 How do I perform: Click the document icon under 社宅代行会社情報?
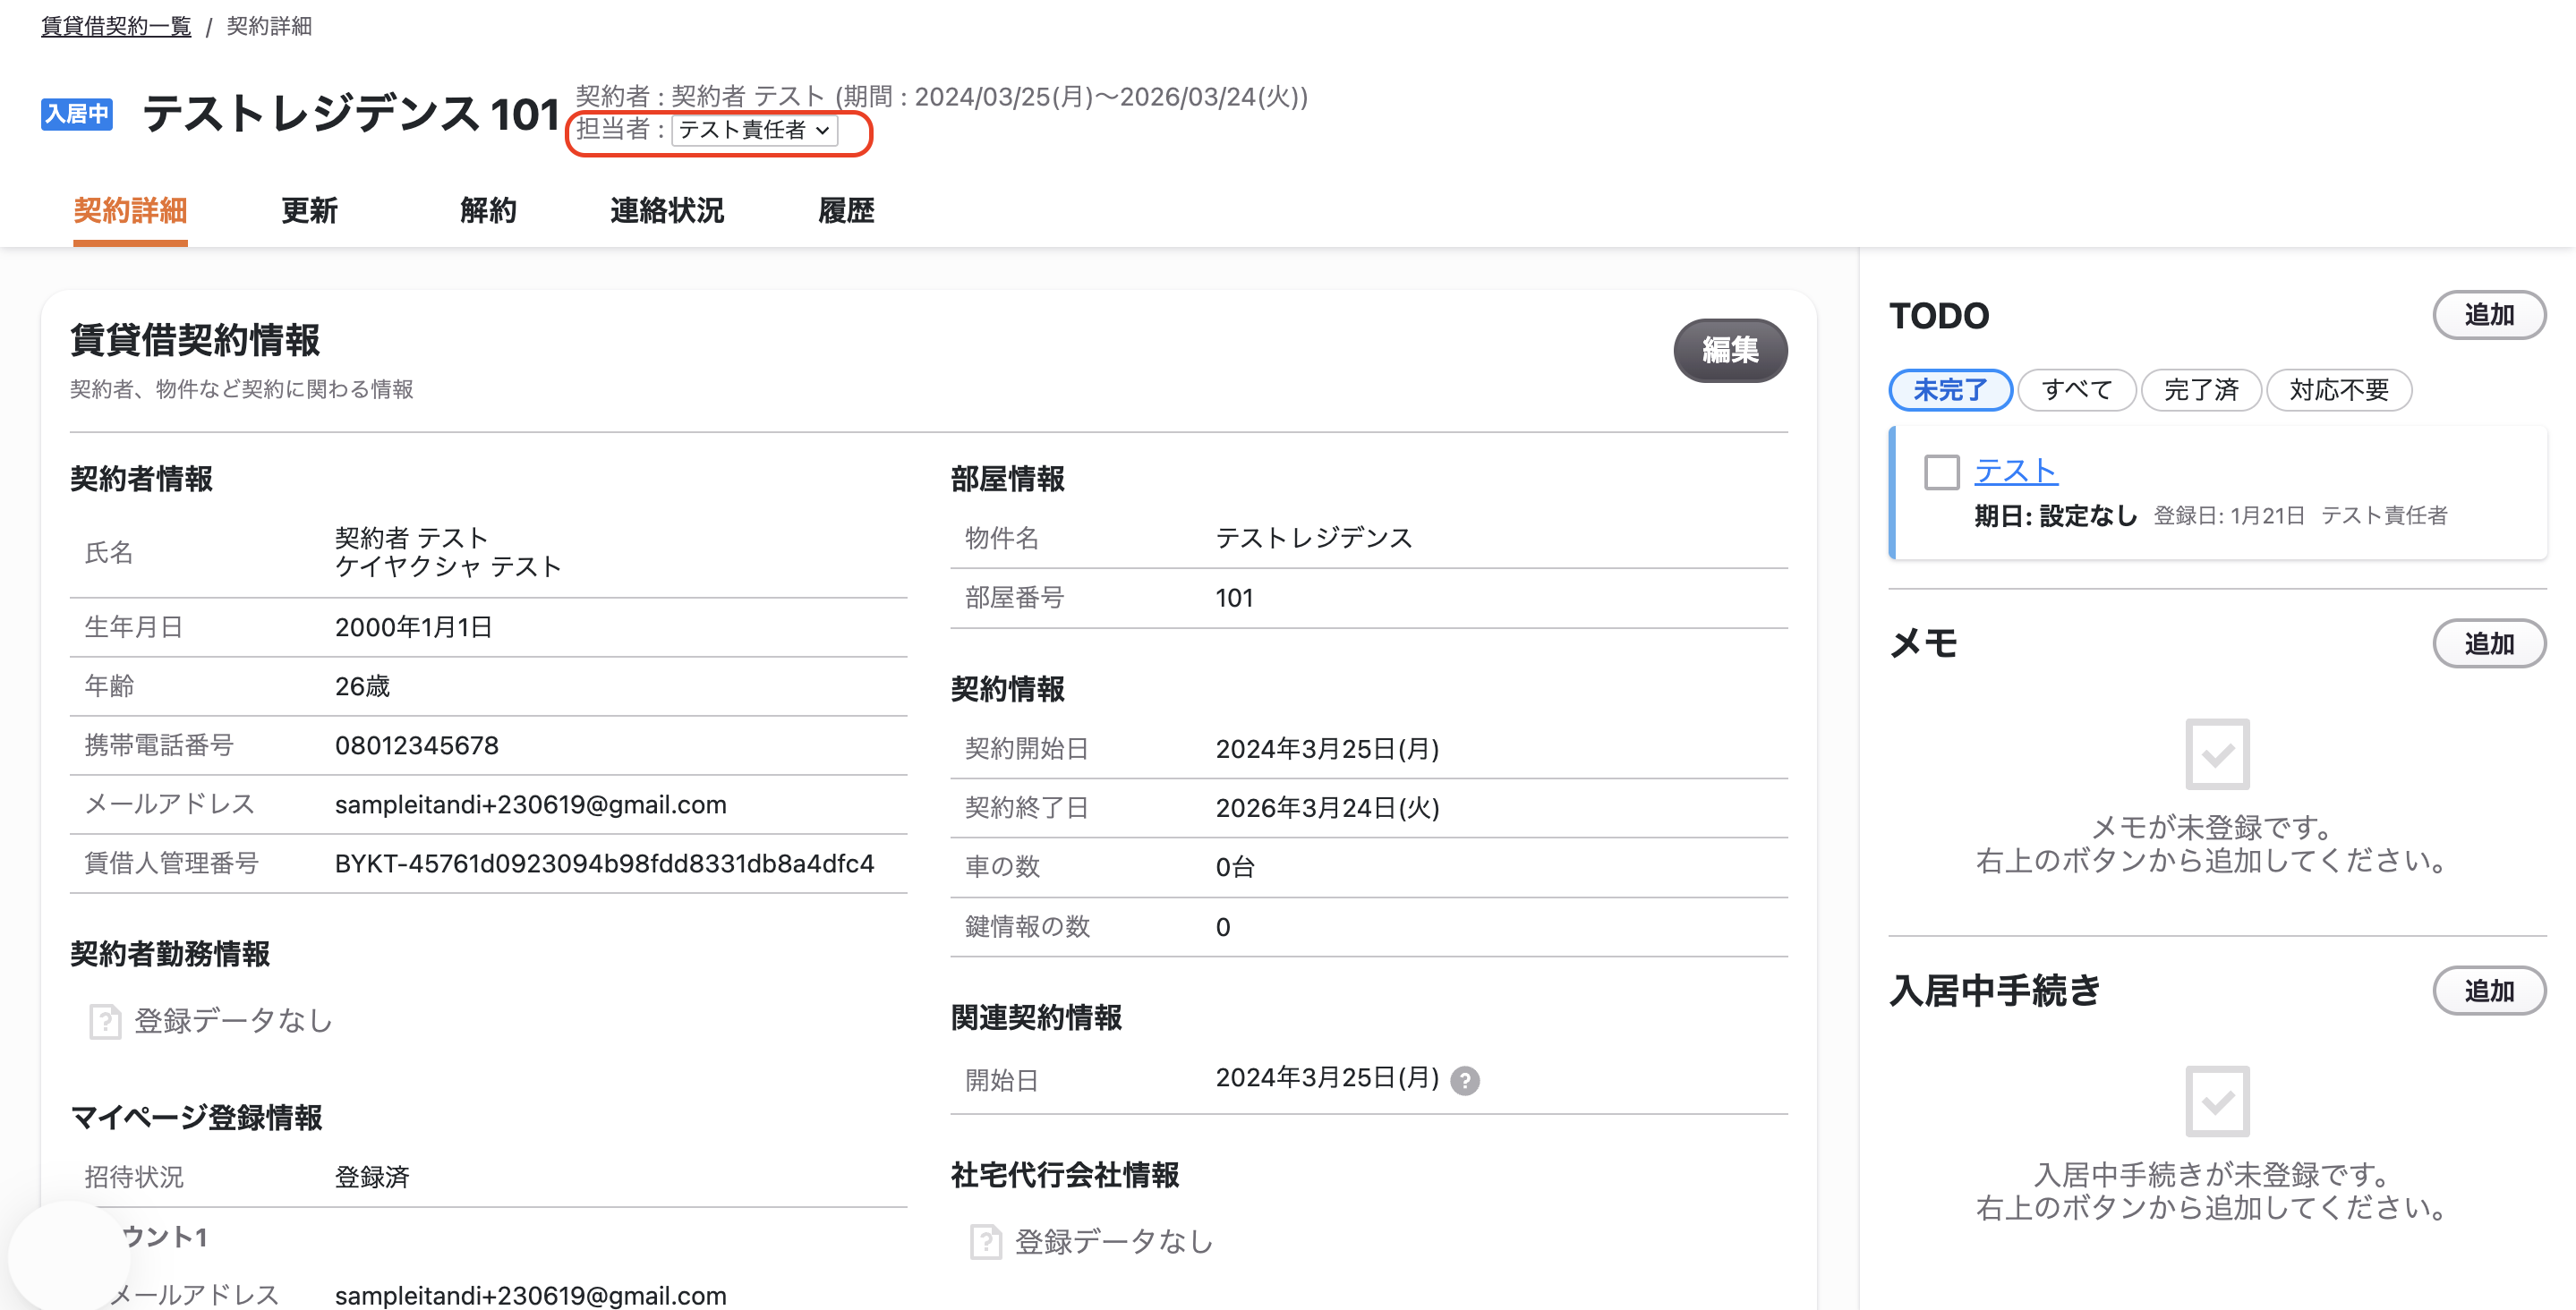pos(985,1242)
